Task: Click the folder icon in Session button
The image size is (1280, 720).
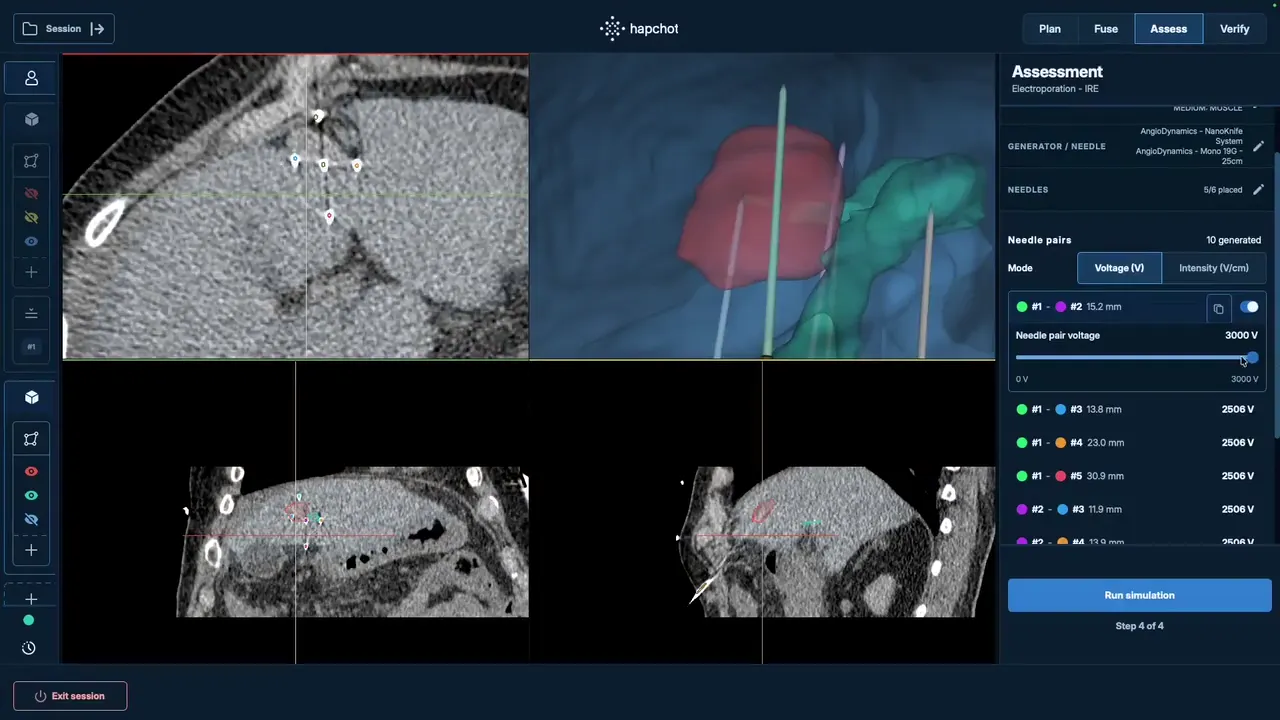Action: (x=30, y=29)
